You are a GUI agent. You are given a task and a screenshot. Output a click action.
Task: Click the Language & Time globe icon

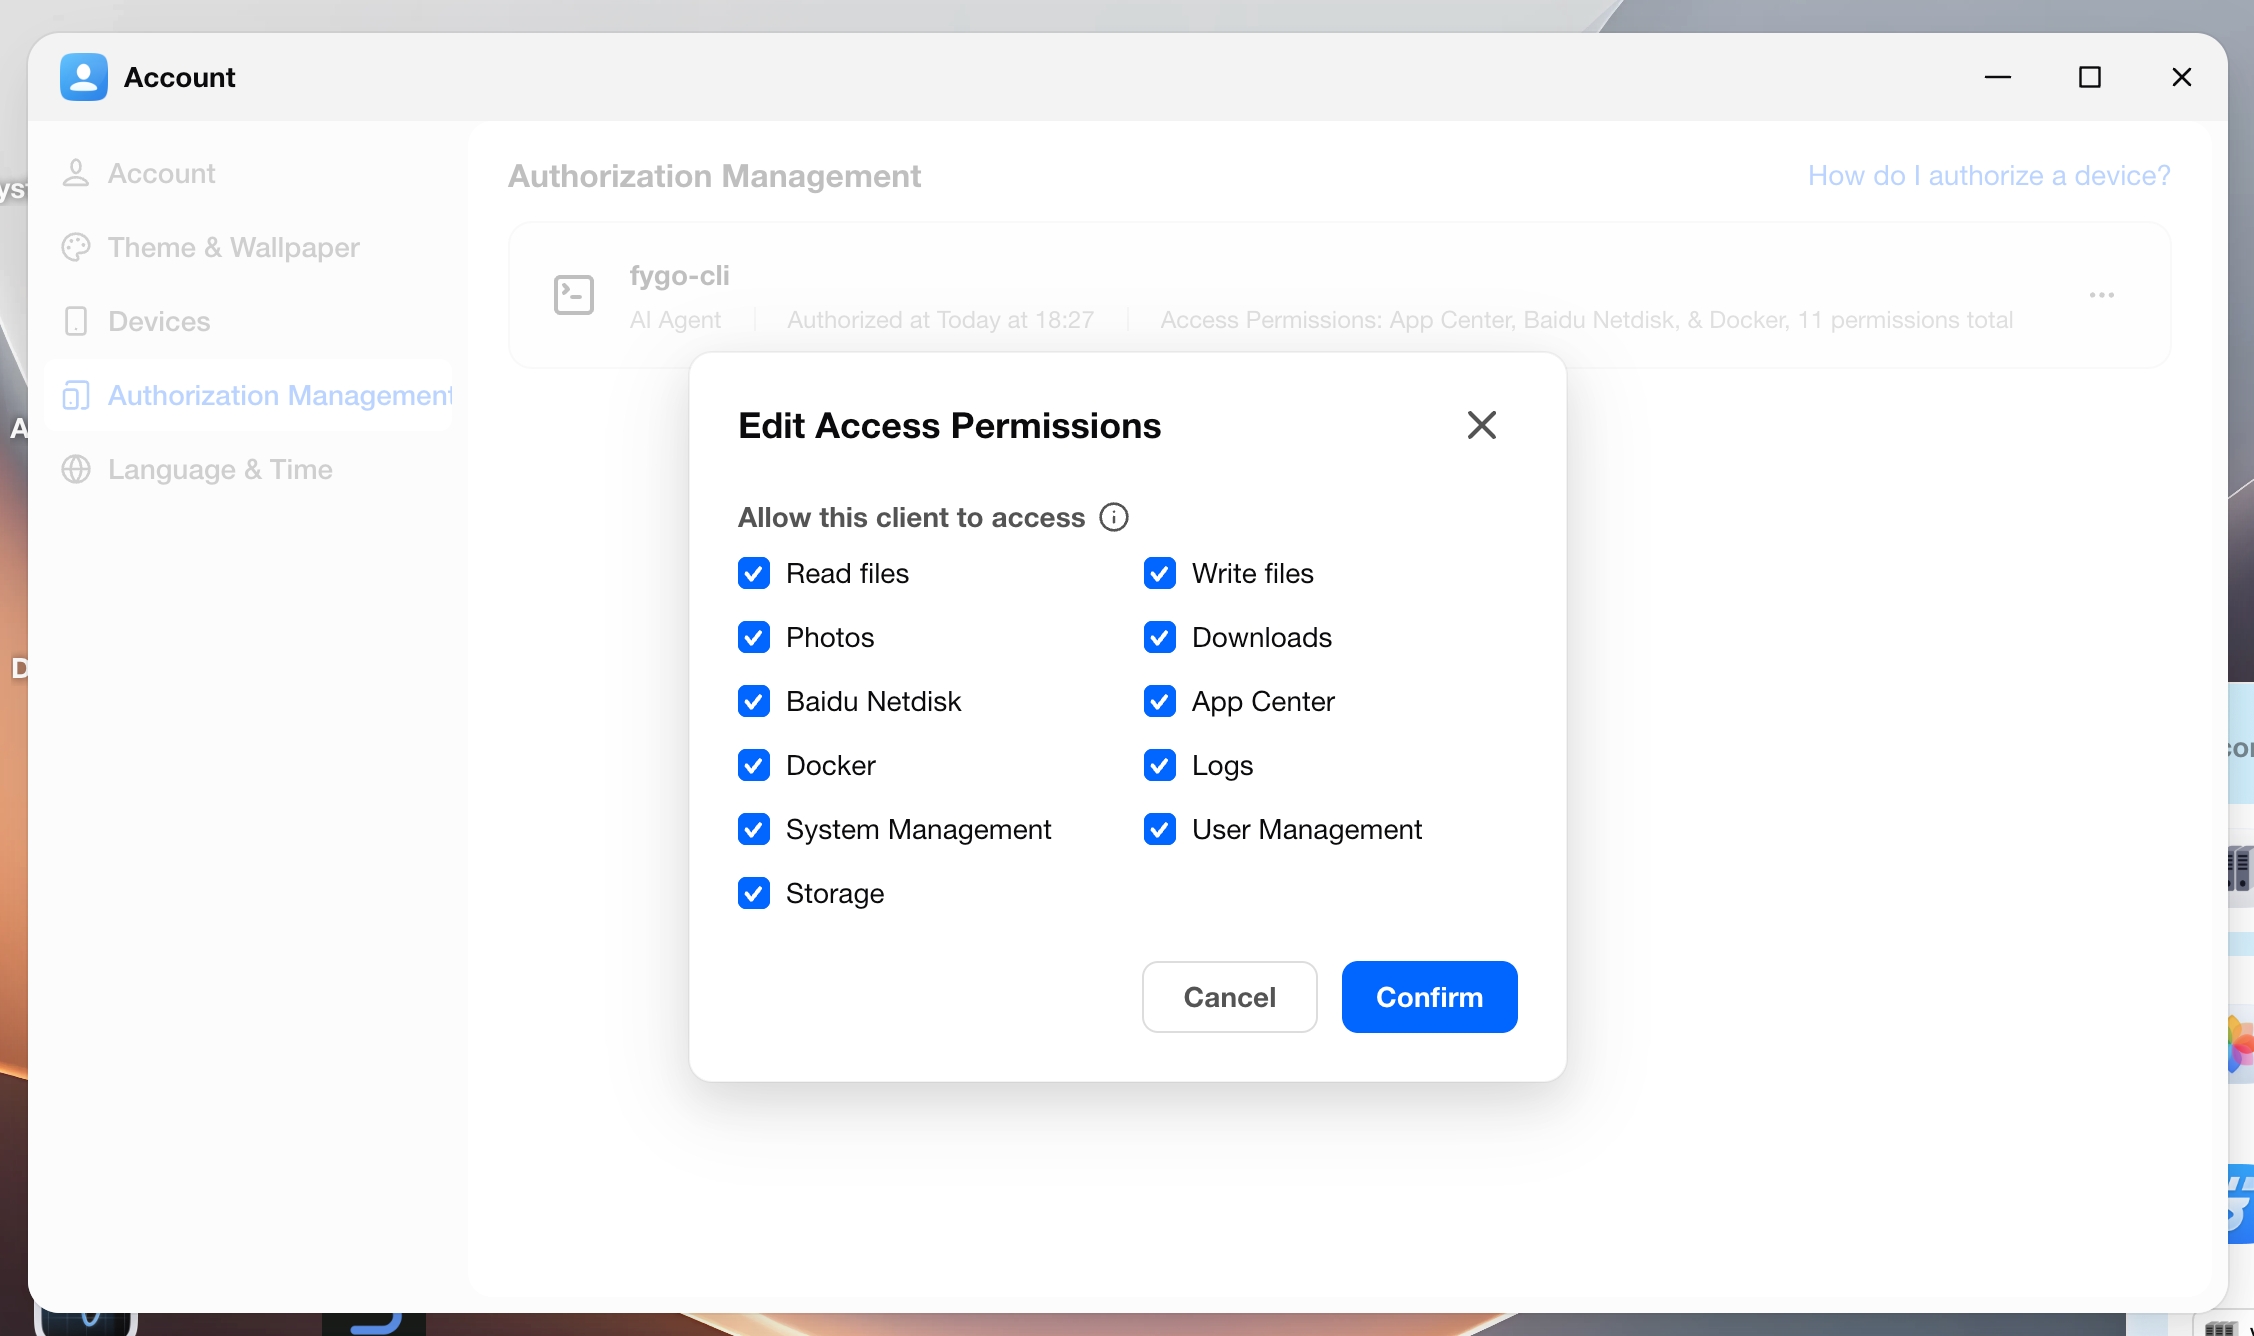[76, 469]
